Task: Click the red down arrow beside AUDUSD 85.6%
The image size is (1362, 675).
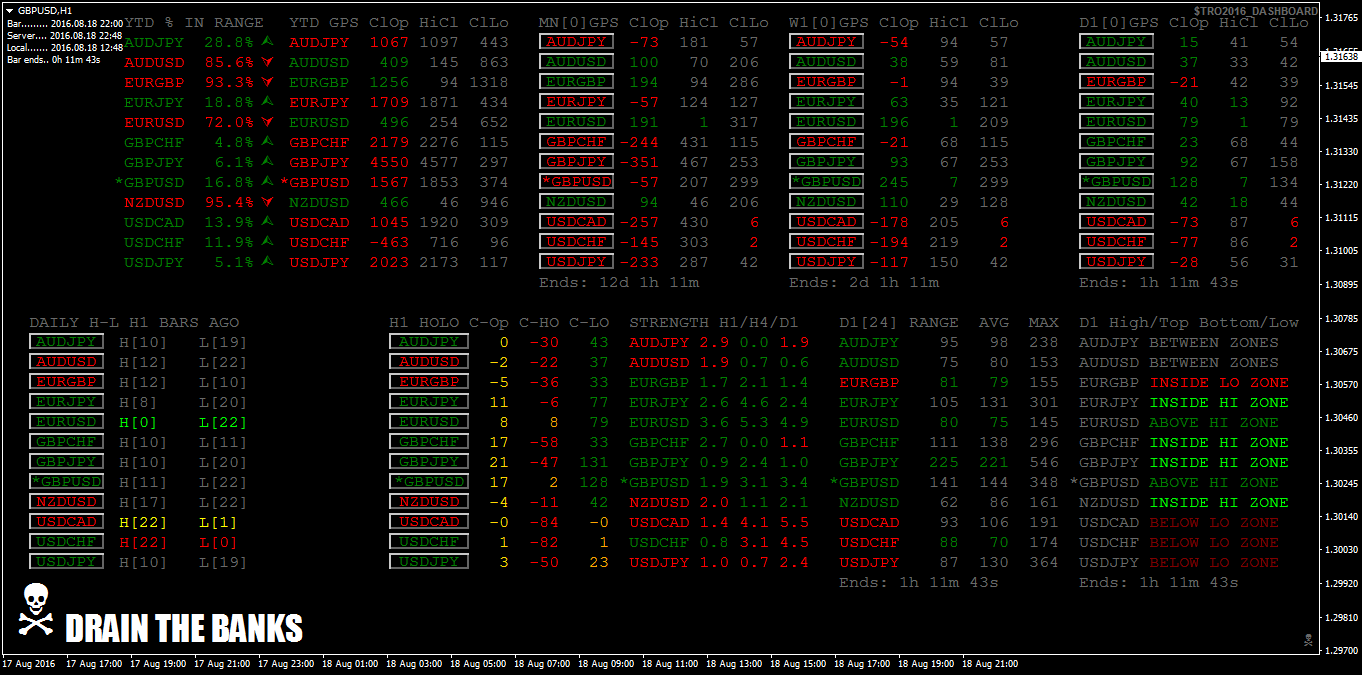Action: click(267, 62)
